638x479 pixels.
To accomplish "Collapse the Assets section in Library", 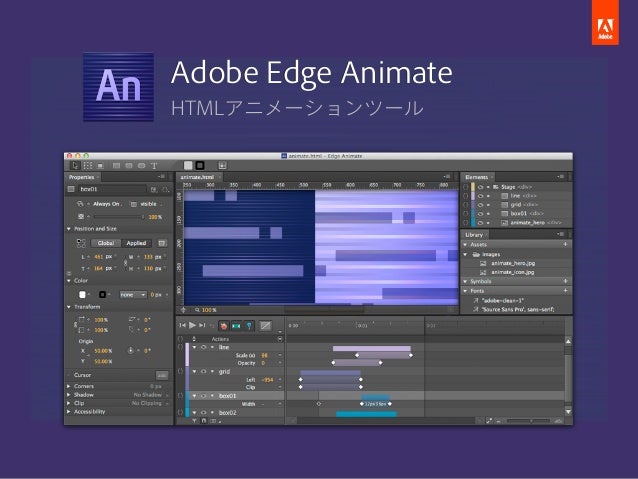I will click(x=465, y=245).
